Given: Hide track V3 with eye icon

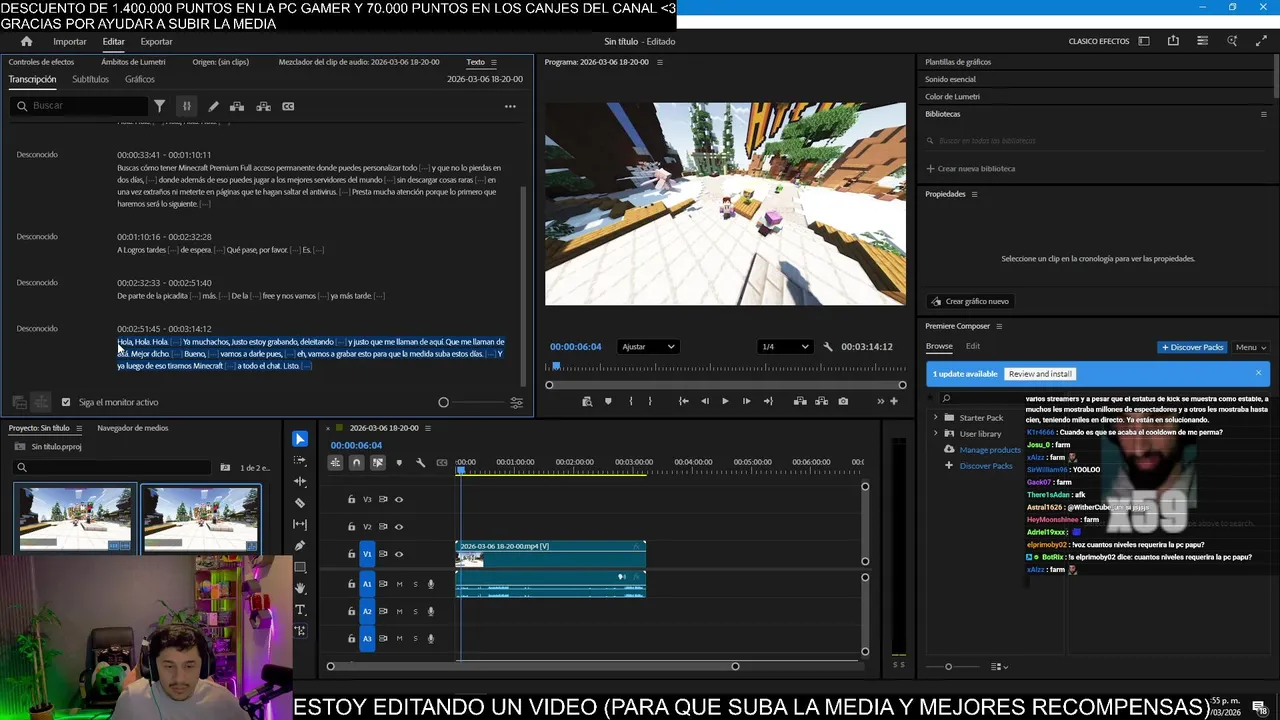Looking at the screenshot, I should [399, 499].
